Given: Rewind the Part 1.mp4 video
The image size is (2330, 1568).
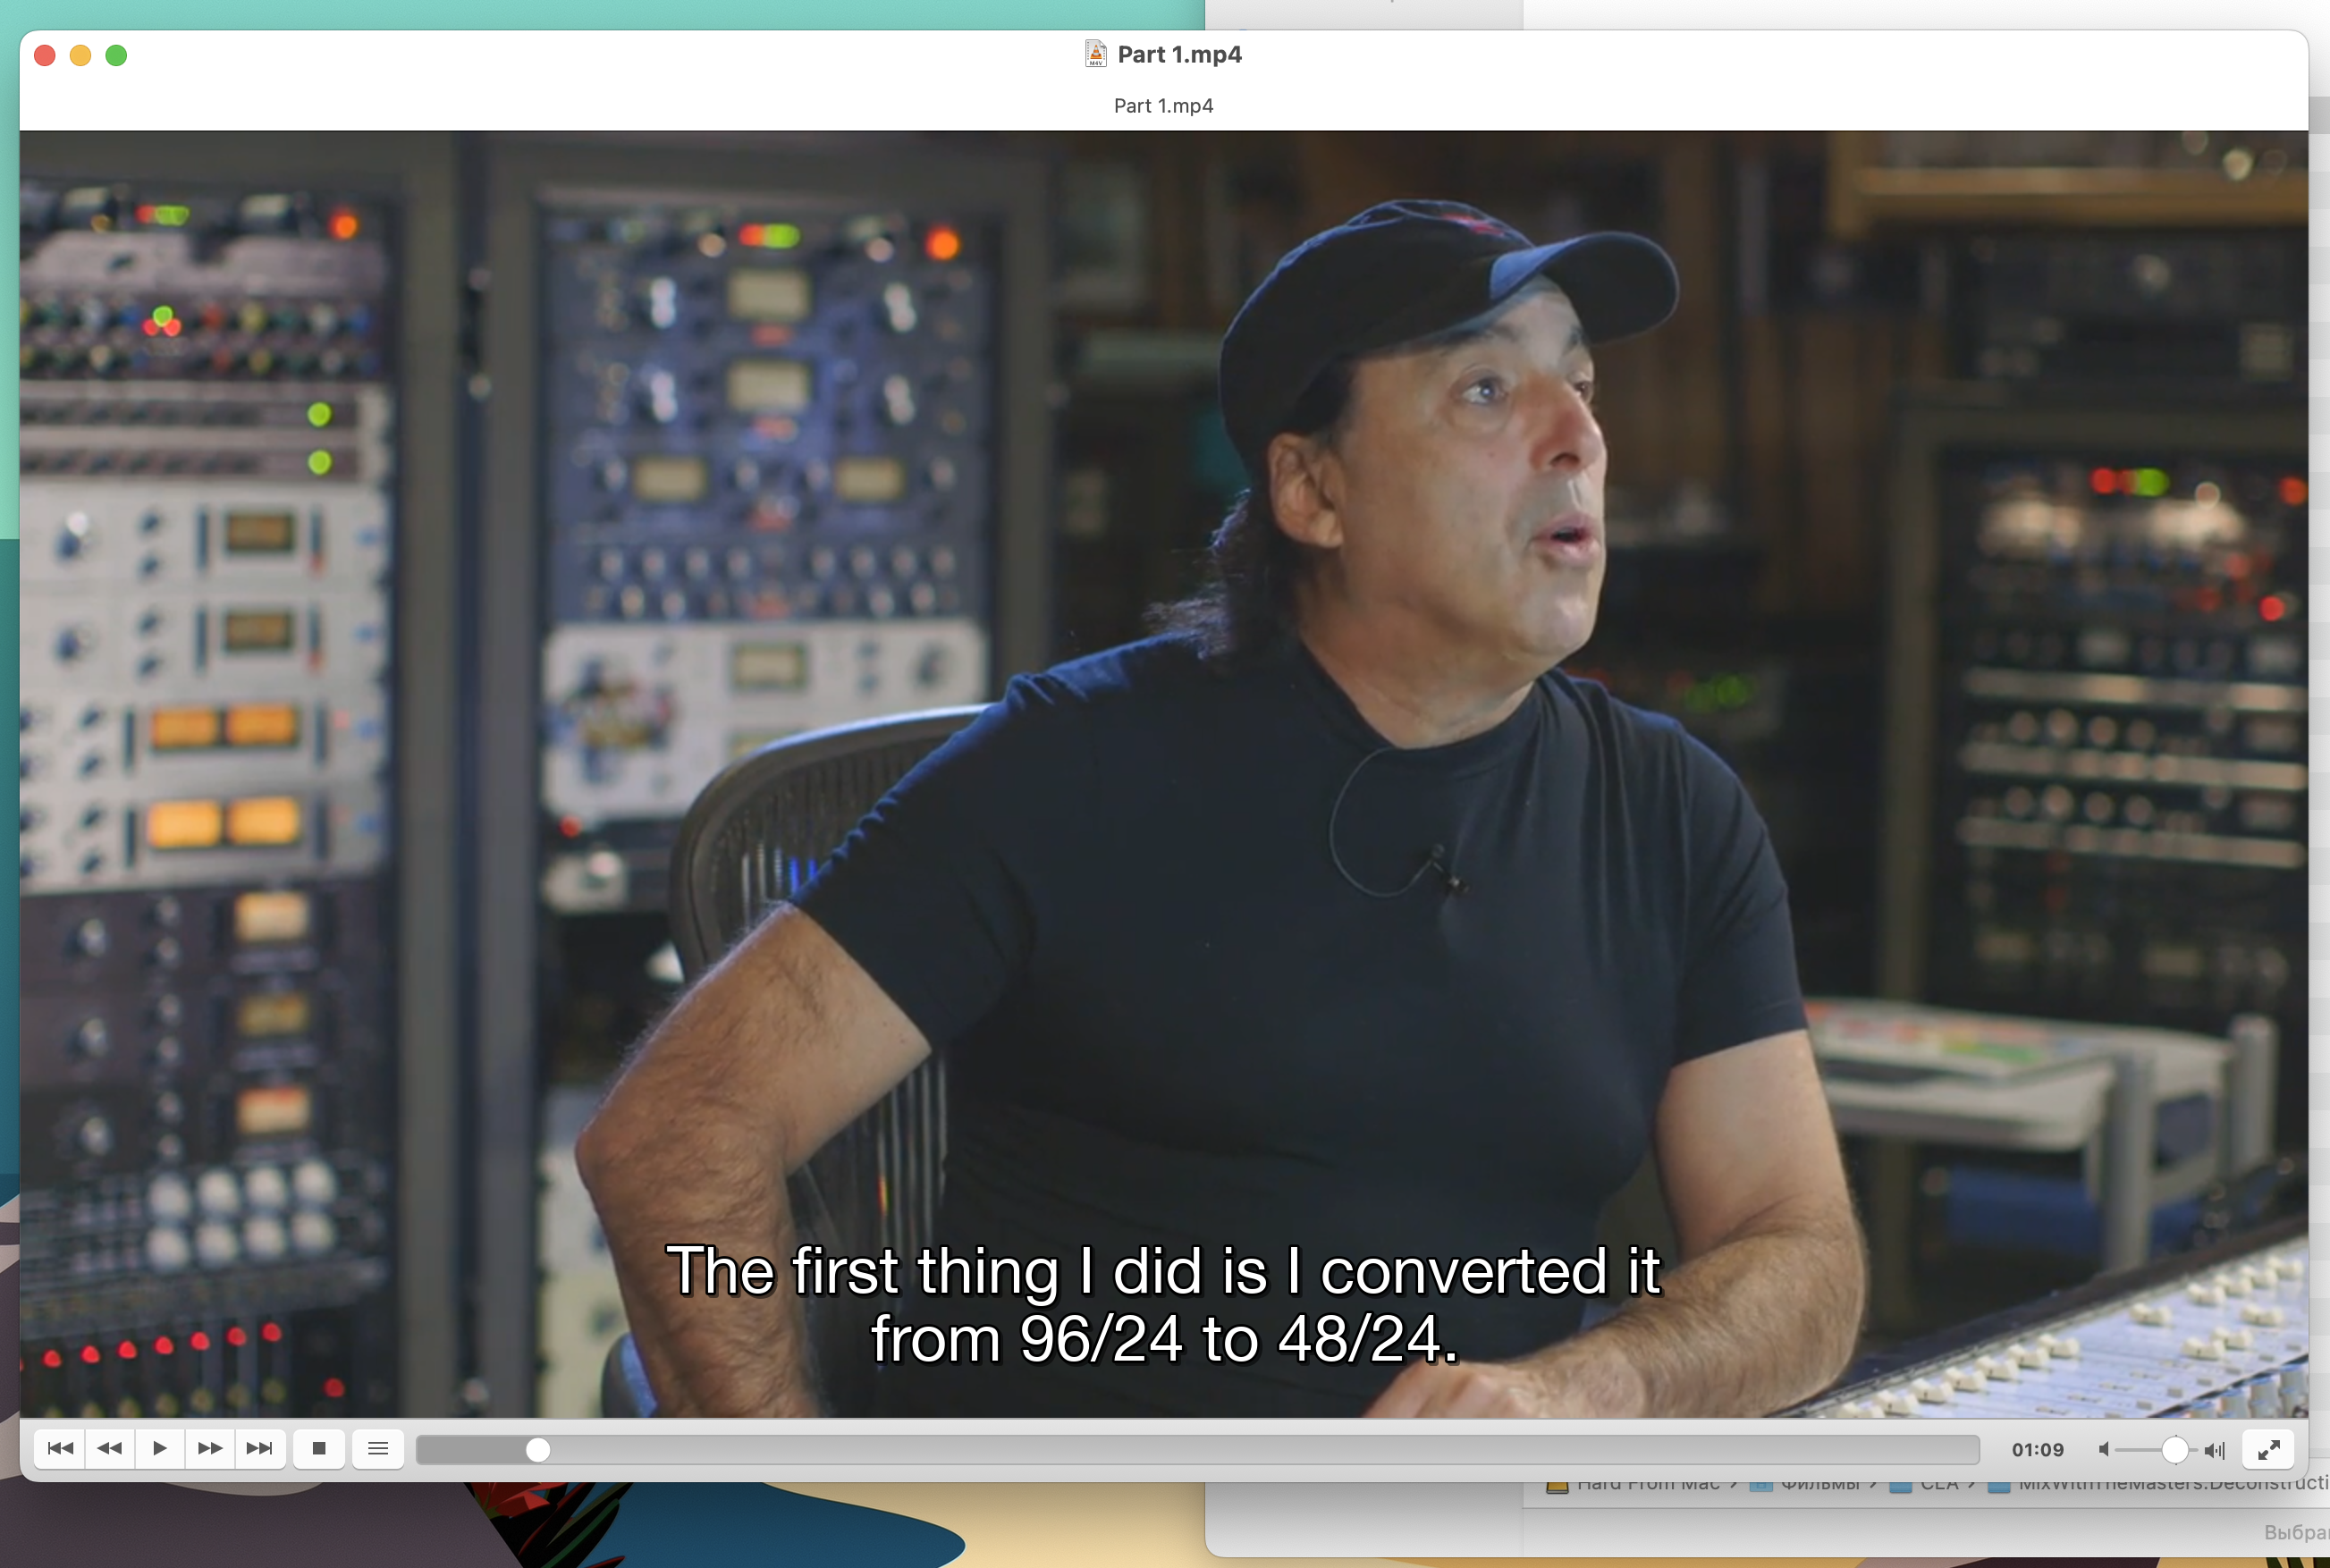Looking at the screenshot, I should (110, 1448).
